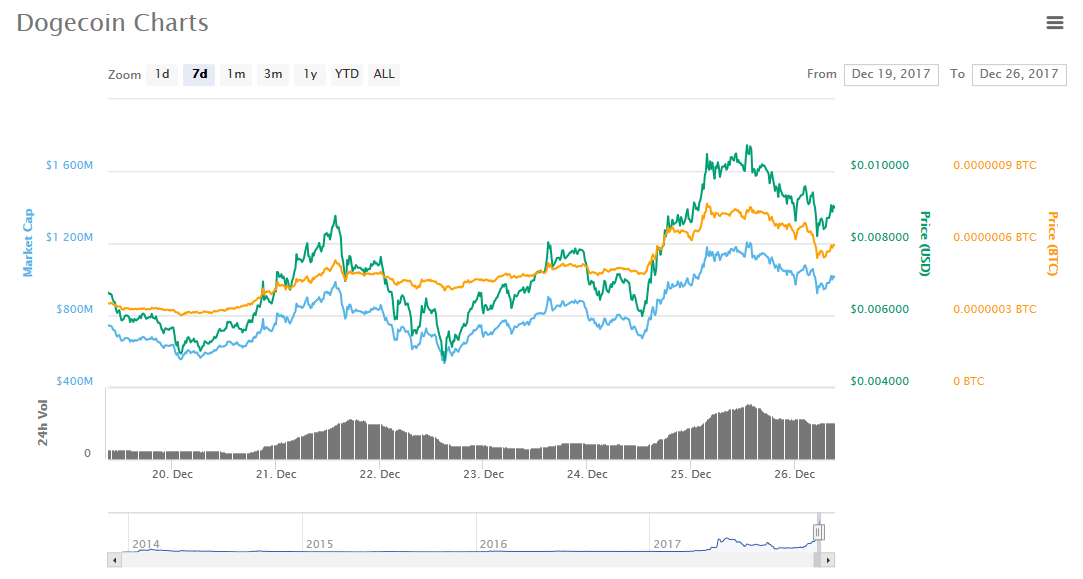Click the 24h Vol axis title

click(43, 422)
